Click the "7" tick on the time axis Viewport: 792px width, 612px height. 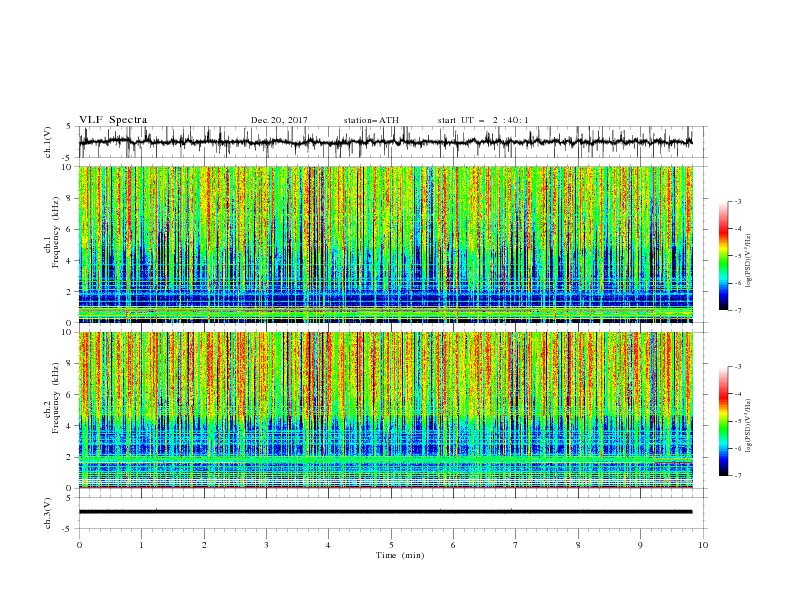[x=516, y=545]
